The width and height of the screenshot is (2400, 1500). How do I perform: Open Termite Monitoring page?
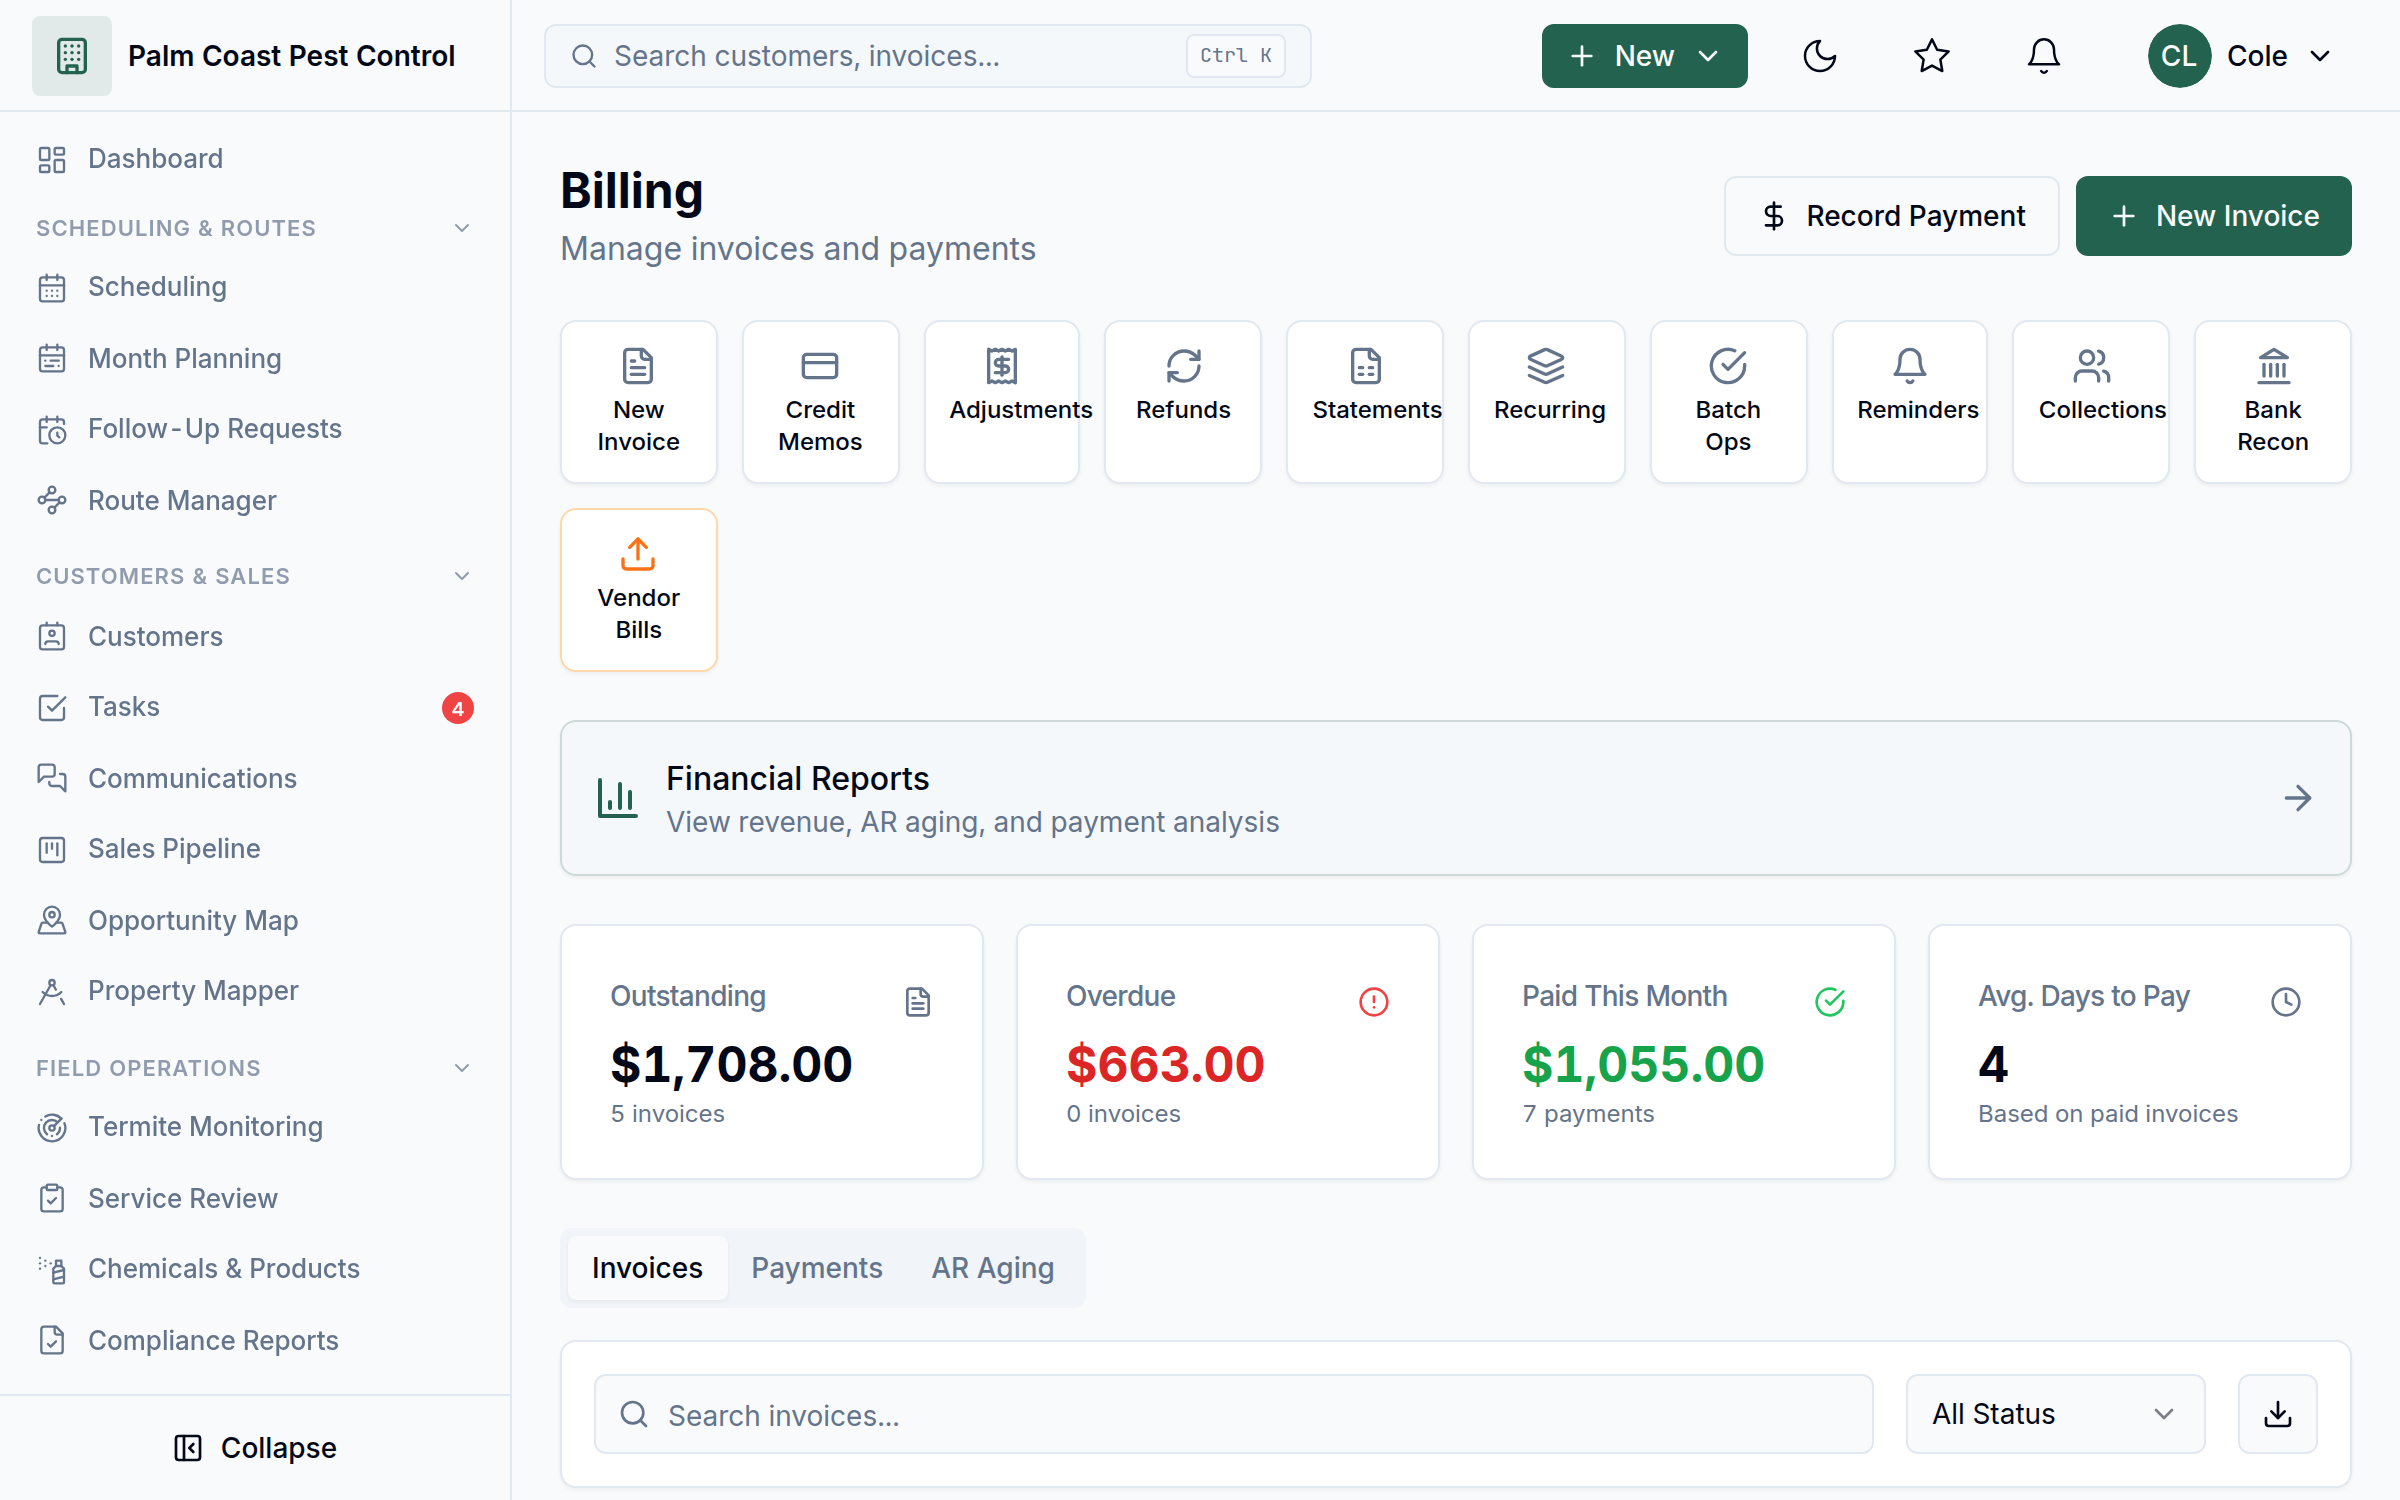[255, 1127]
